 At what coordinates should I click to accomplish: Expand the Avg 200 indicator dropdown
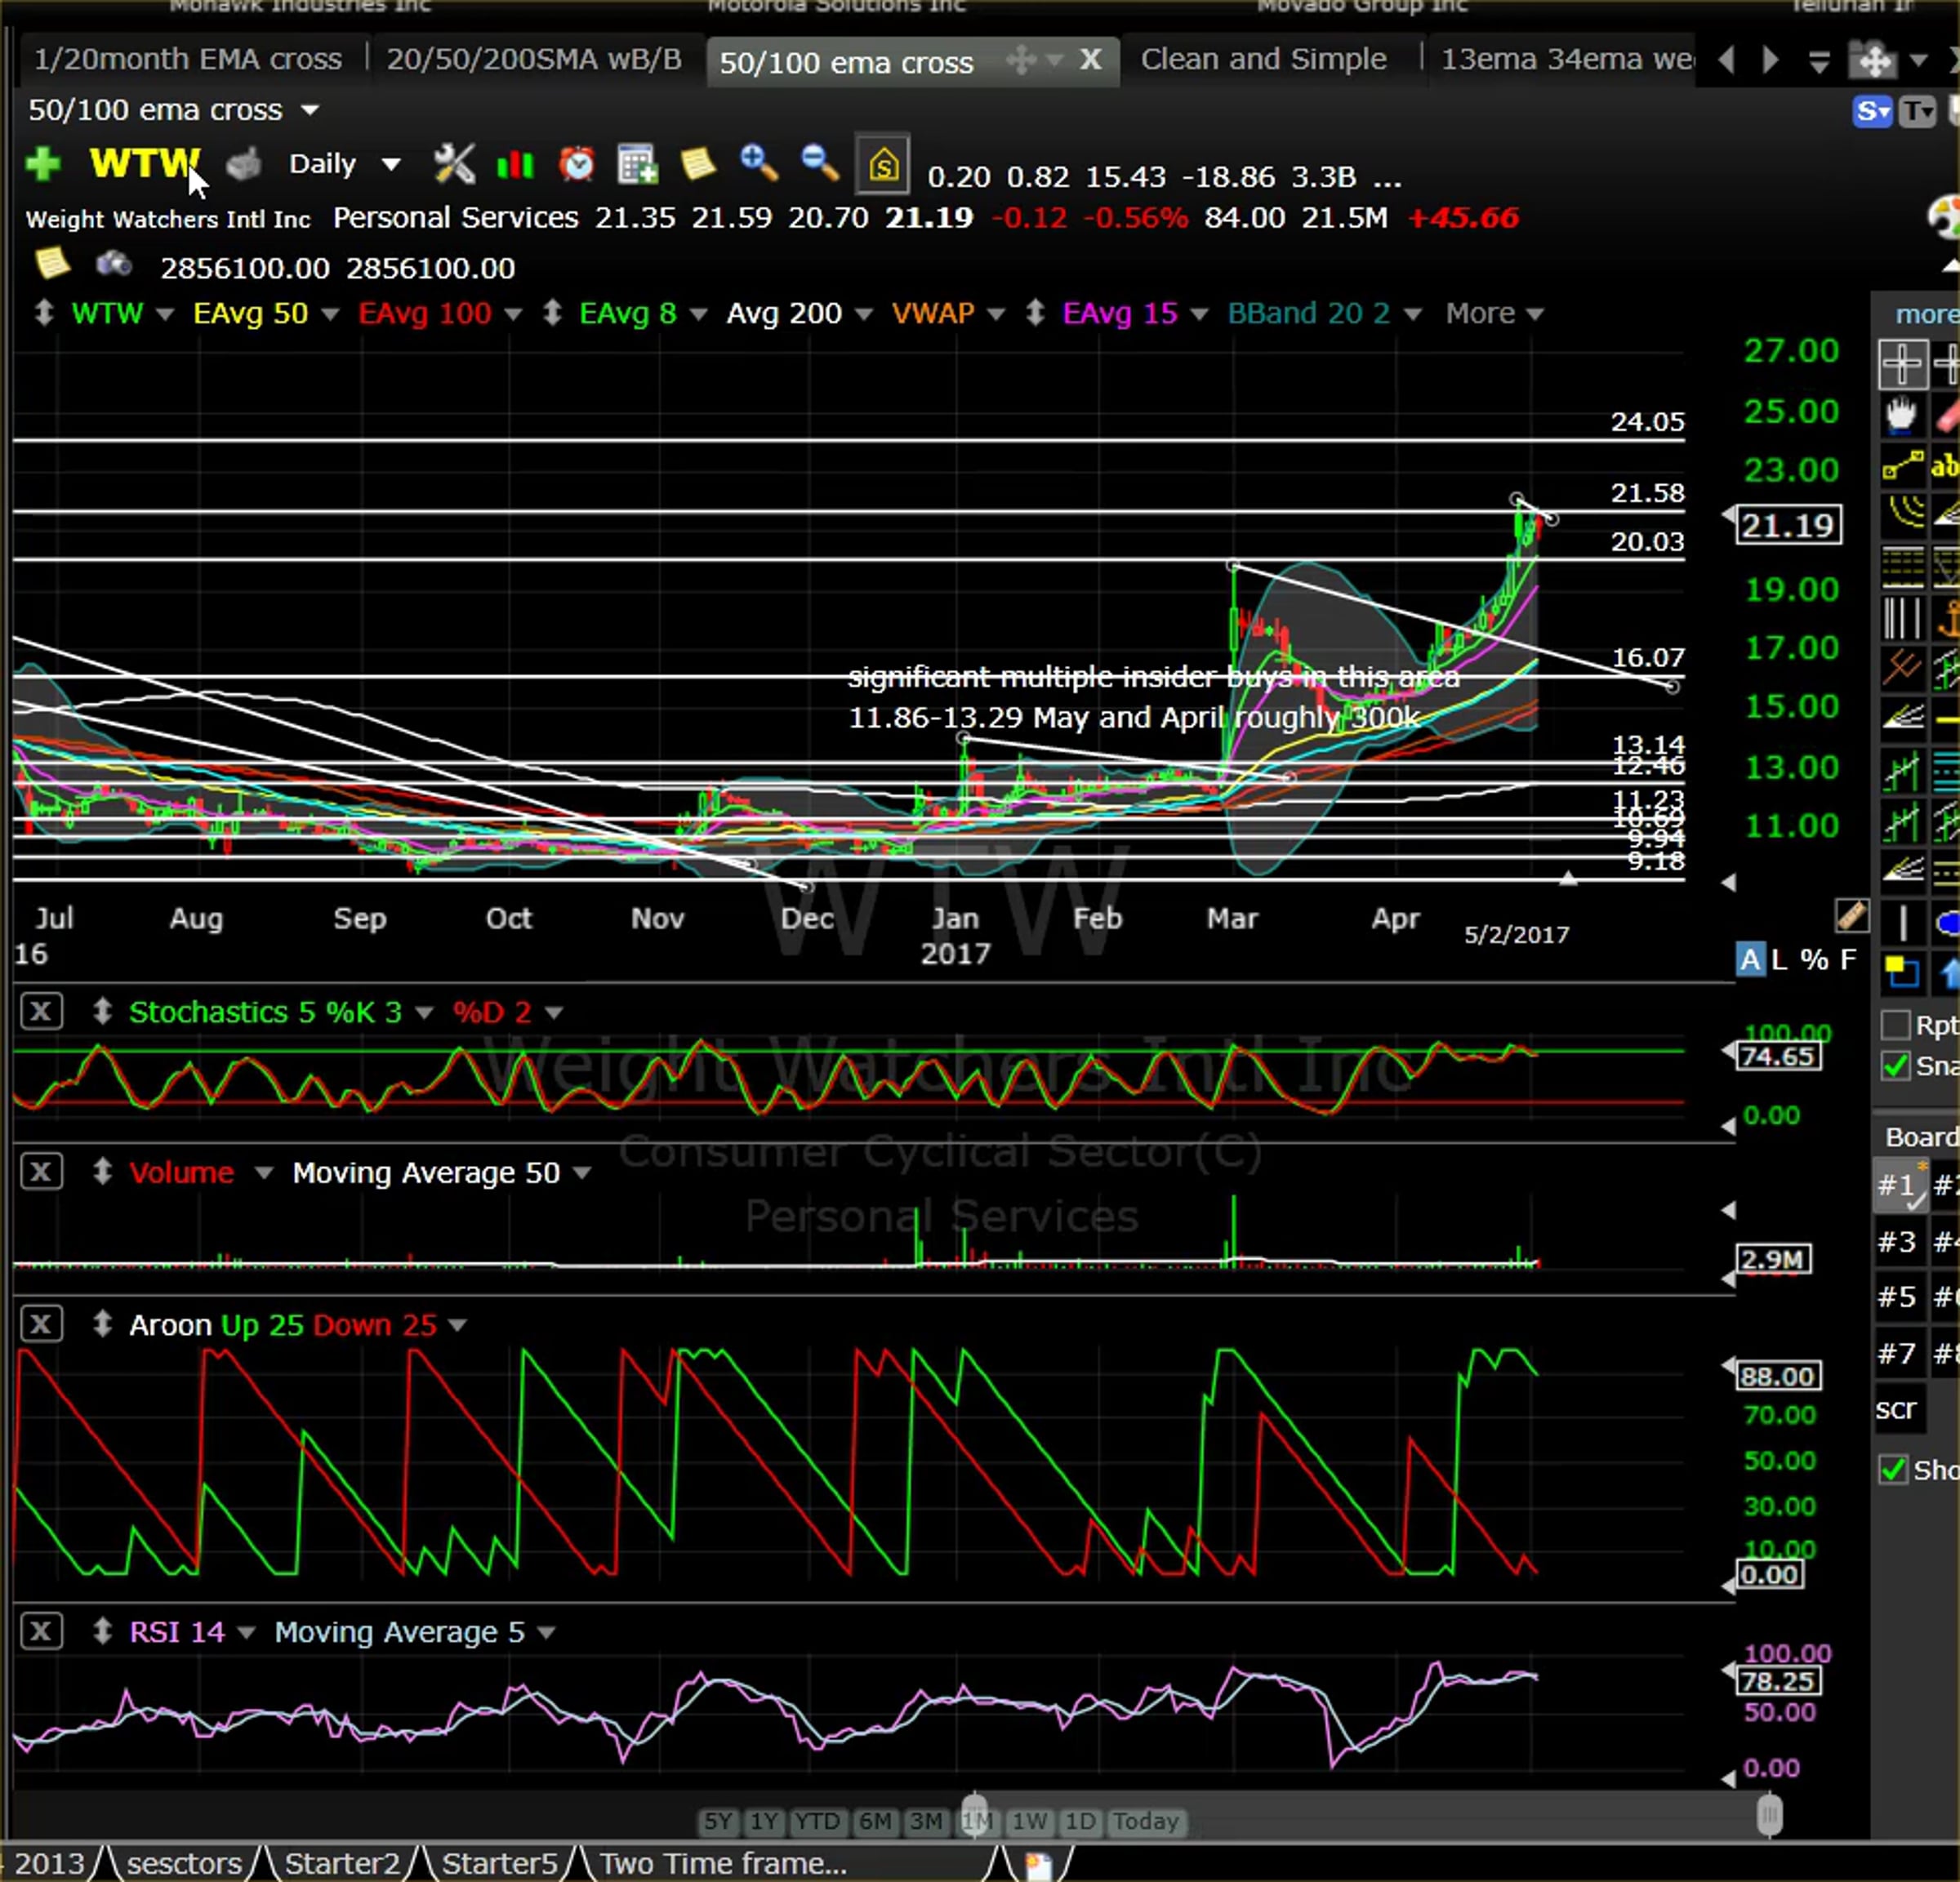click(x=864, y=314)
